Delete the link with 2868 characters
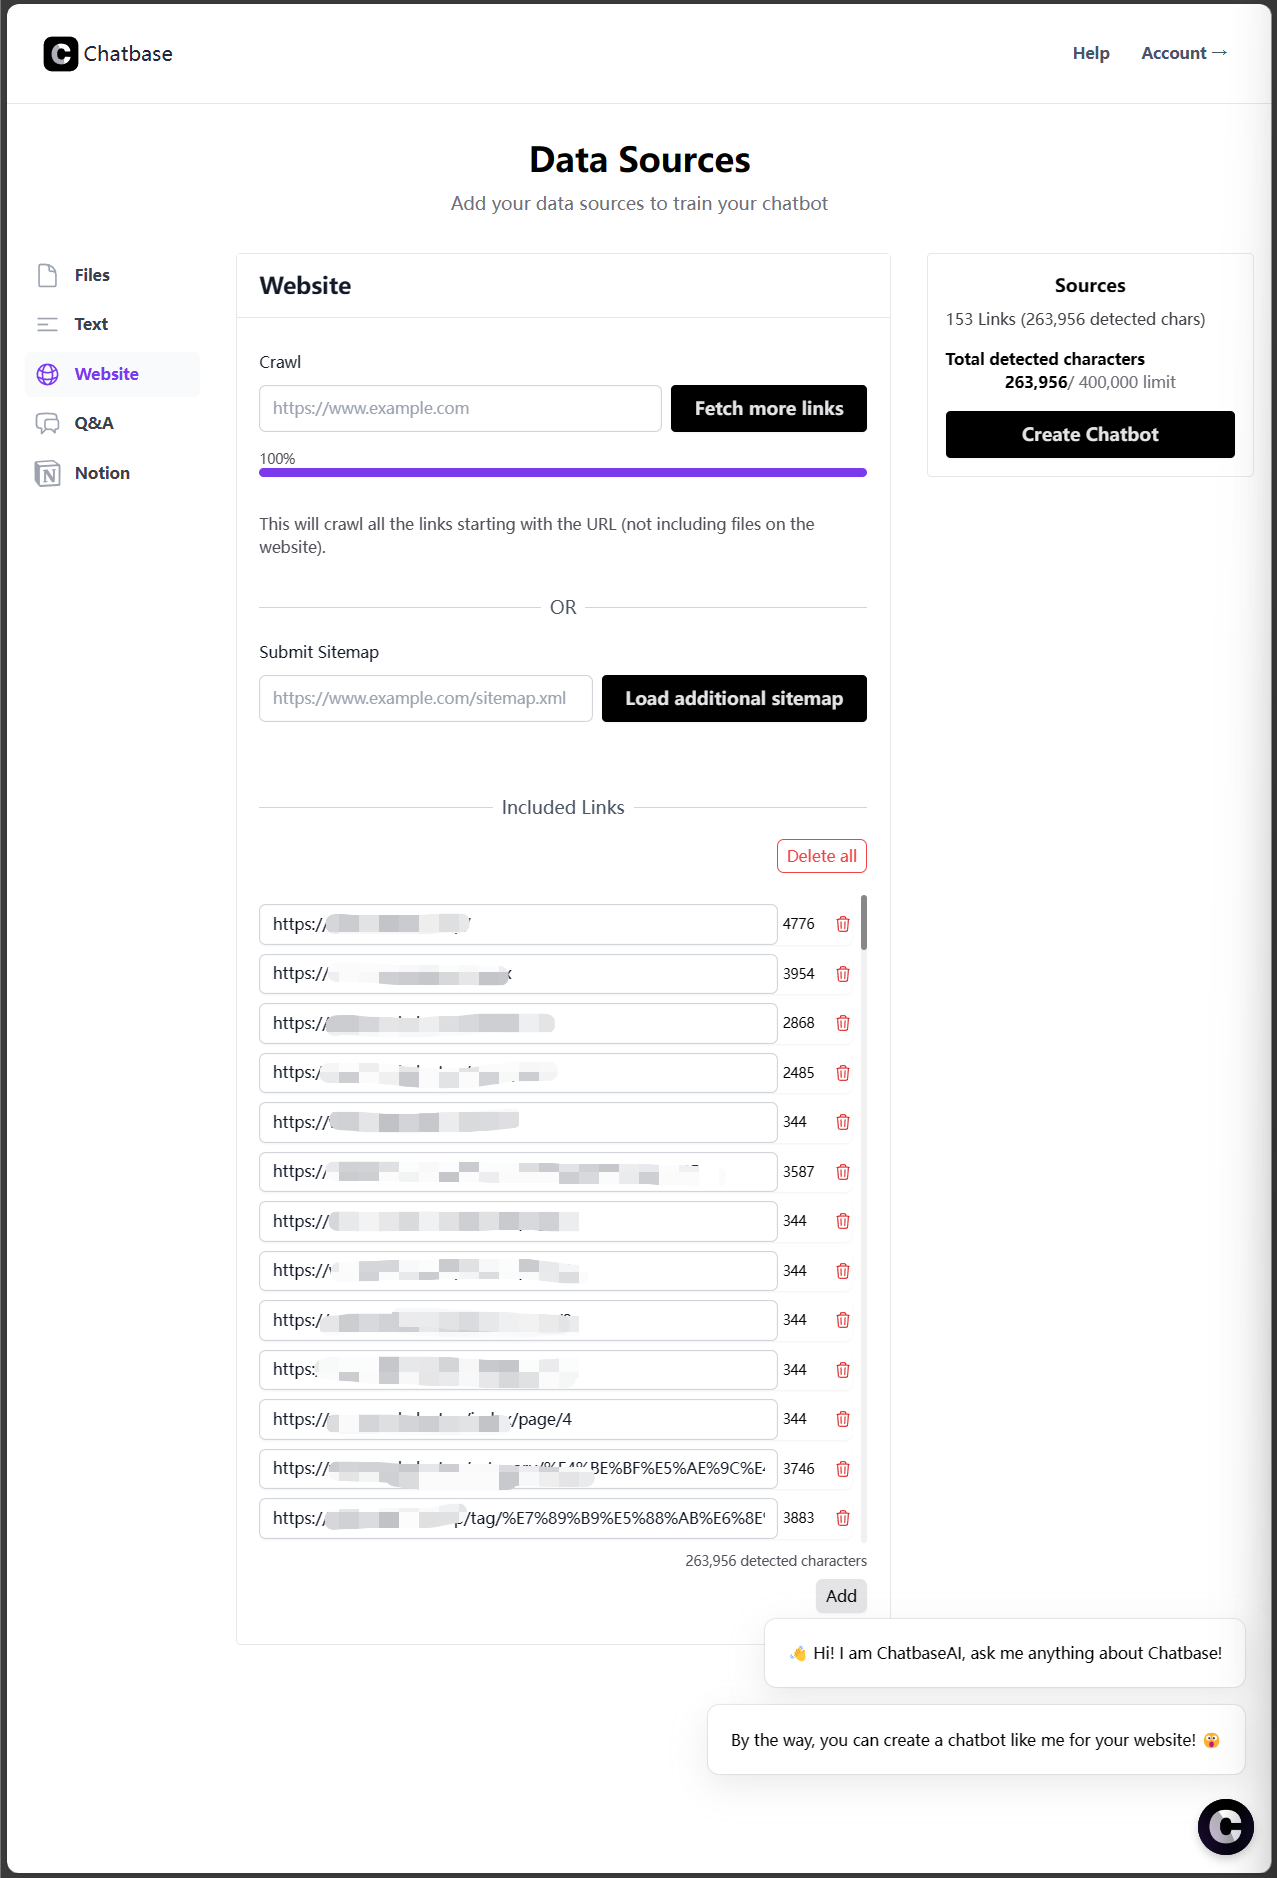The width and height of the screenshot is (1277, 1878). pos(843,1023)
